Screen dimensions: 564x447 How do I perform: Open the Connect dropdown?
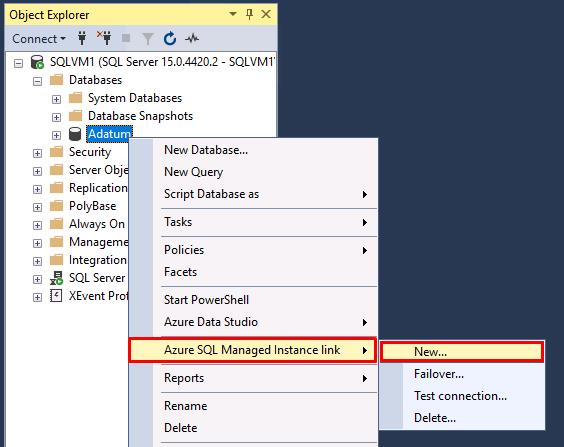(x=39, y=38)
